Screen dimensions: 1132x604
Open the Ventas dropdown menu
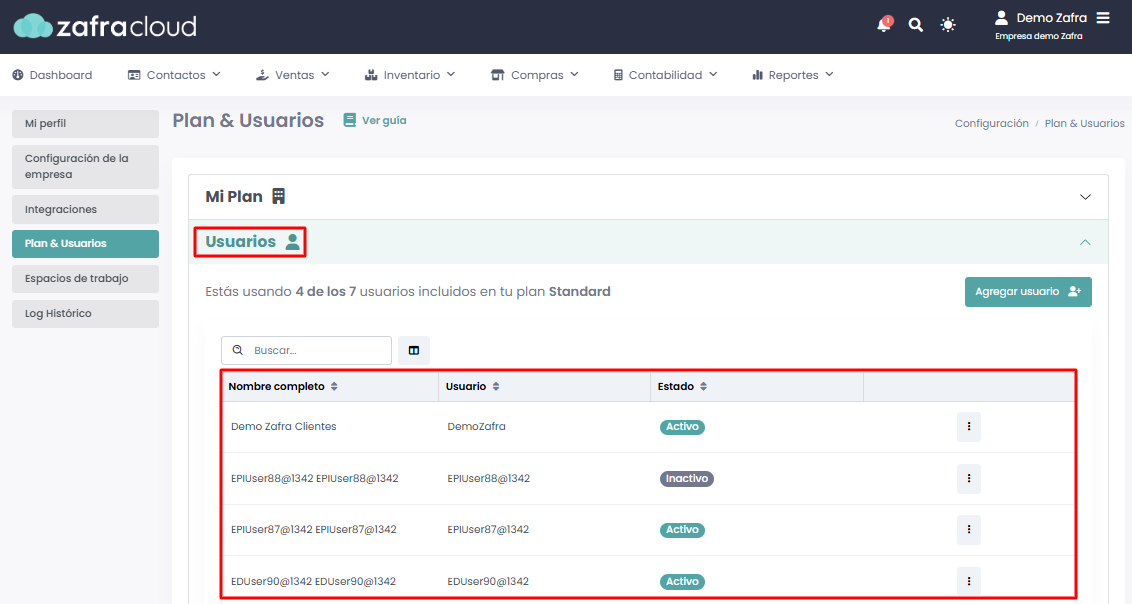point(293,75)
